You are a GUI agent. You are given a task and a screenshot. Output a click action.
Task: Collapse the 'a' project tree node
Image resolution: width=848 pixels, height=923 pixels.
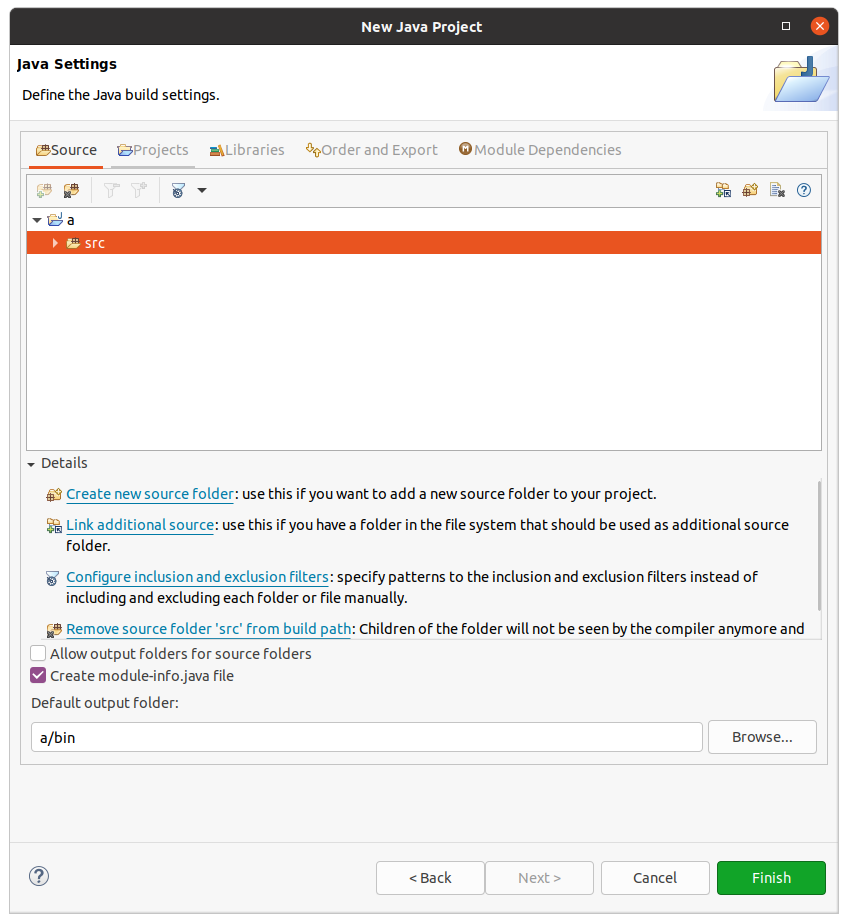click(37, 220)
